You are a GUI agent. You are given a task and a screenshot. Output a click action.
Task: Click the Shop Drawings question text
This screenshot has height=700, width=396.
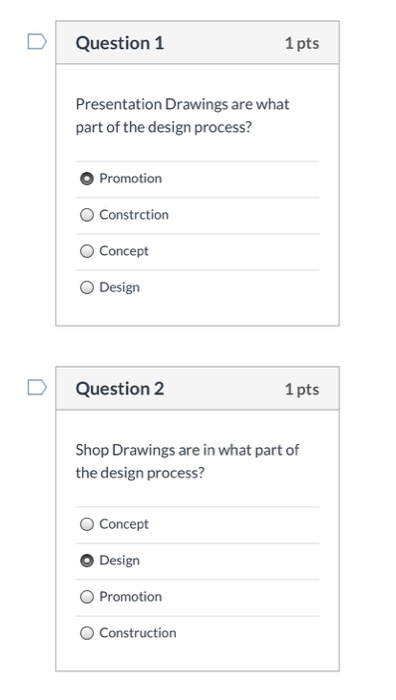coord(188,461)
